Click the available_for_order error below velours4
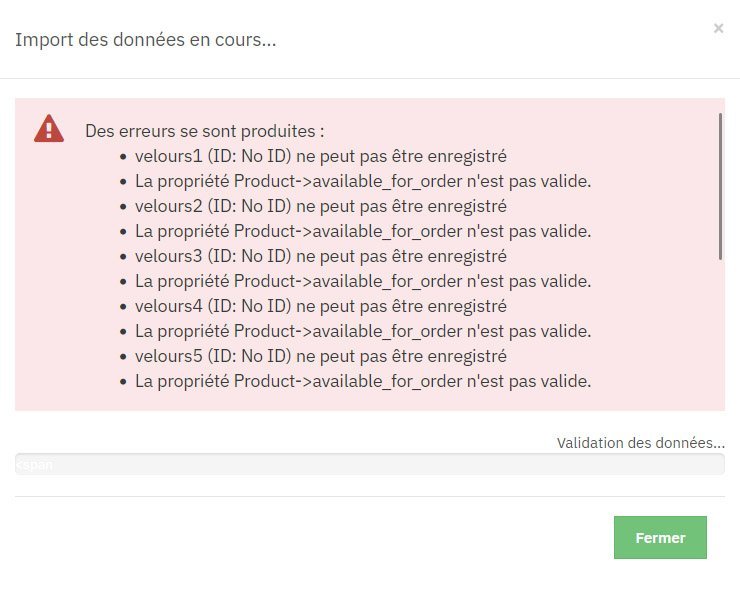The height and width of the screenshot is (596, 740). pos(363,331)
